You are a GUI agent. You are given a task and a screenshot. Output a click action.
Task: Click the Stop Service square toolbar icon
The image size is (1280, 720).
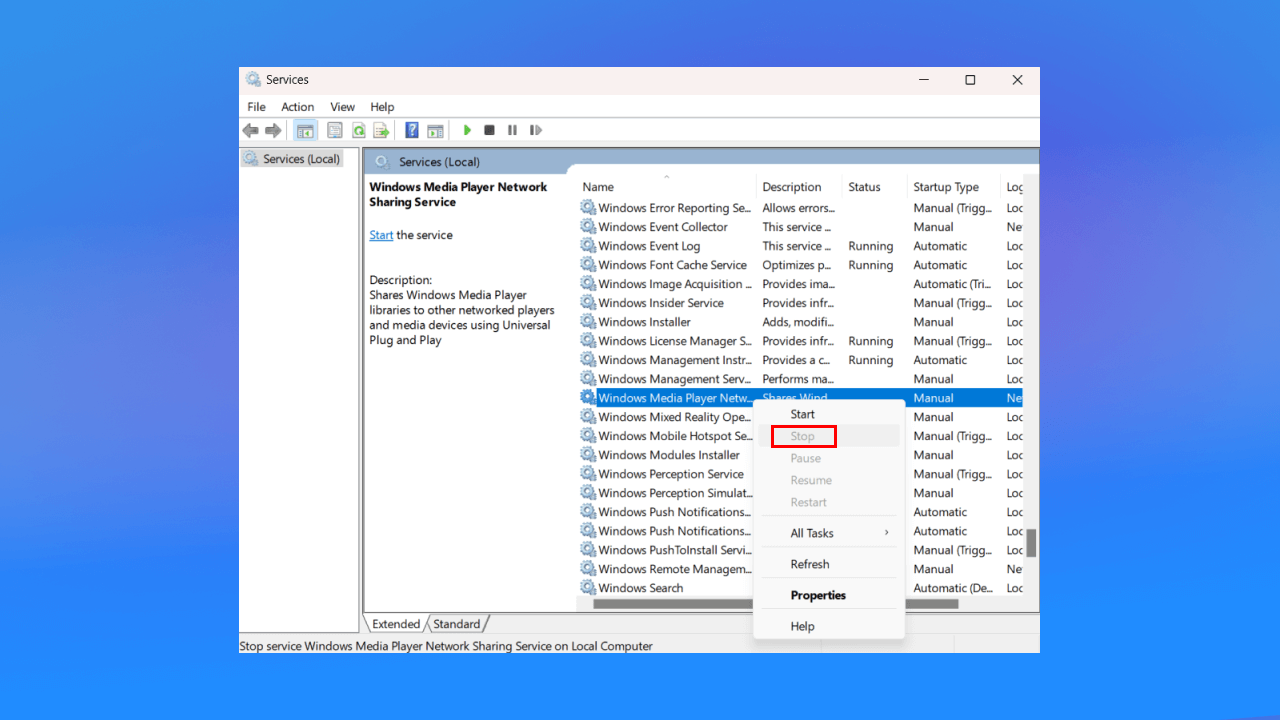tap(489, 130)
